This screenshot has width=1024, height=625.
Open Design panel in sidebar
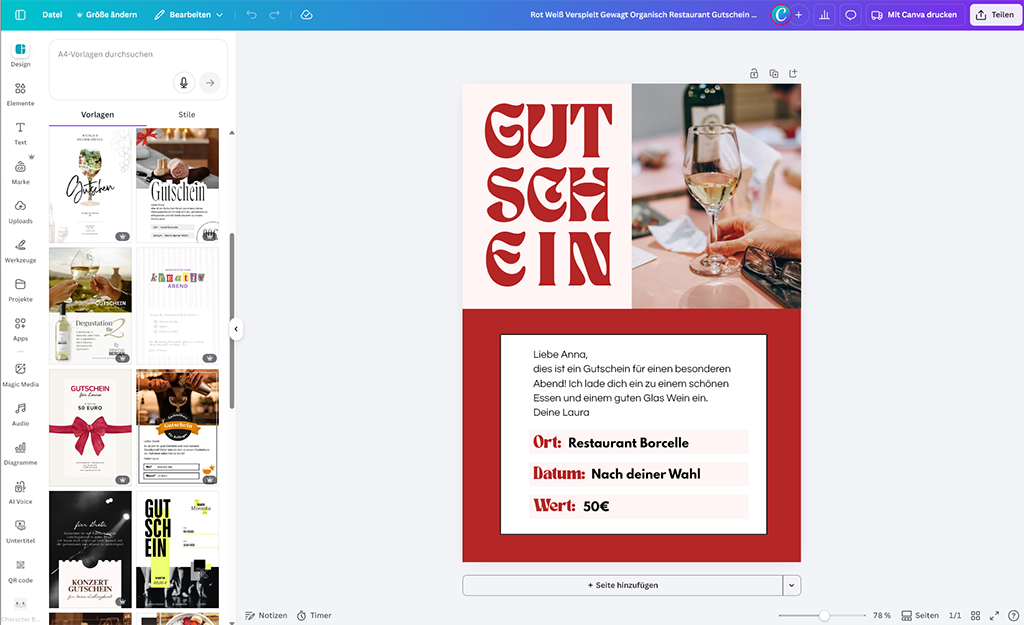20,55
